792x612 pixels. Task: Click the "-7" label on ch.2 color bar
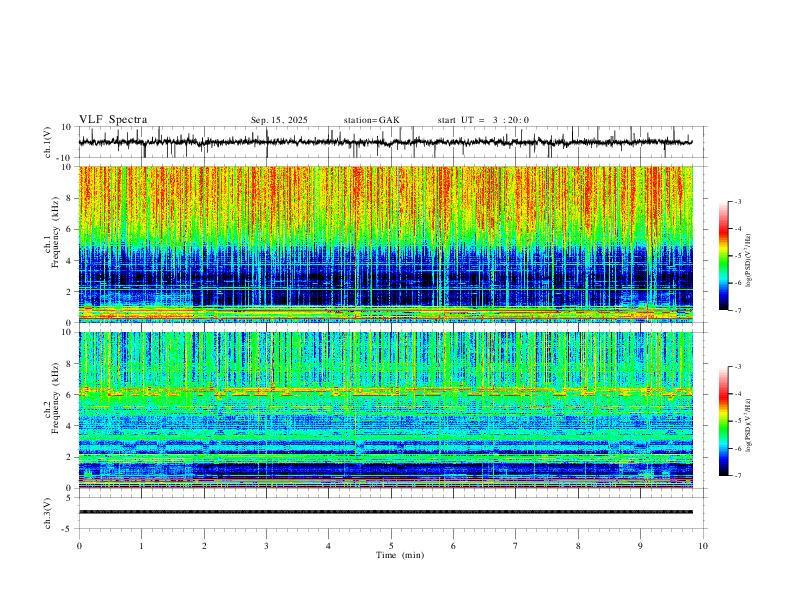(x=738, y=475)
